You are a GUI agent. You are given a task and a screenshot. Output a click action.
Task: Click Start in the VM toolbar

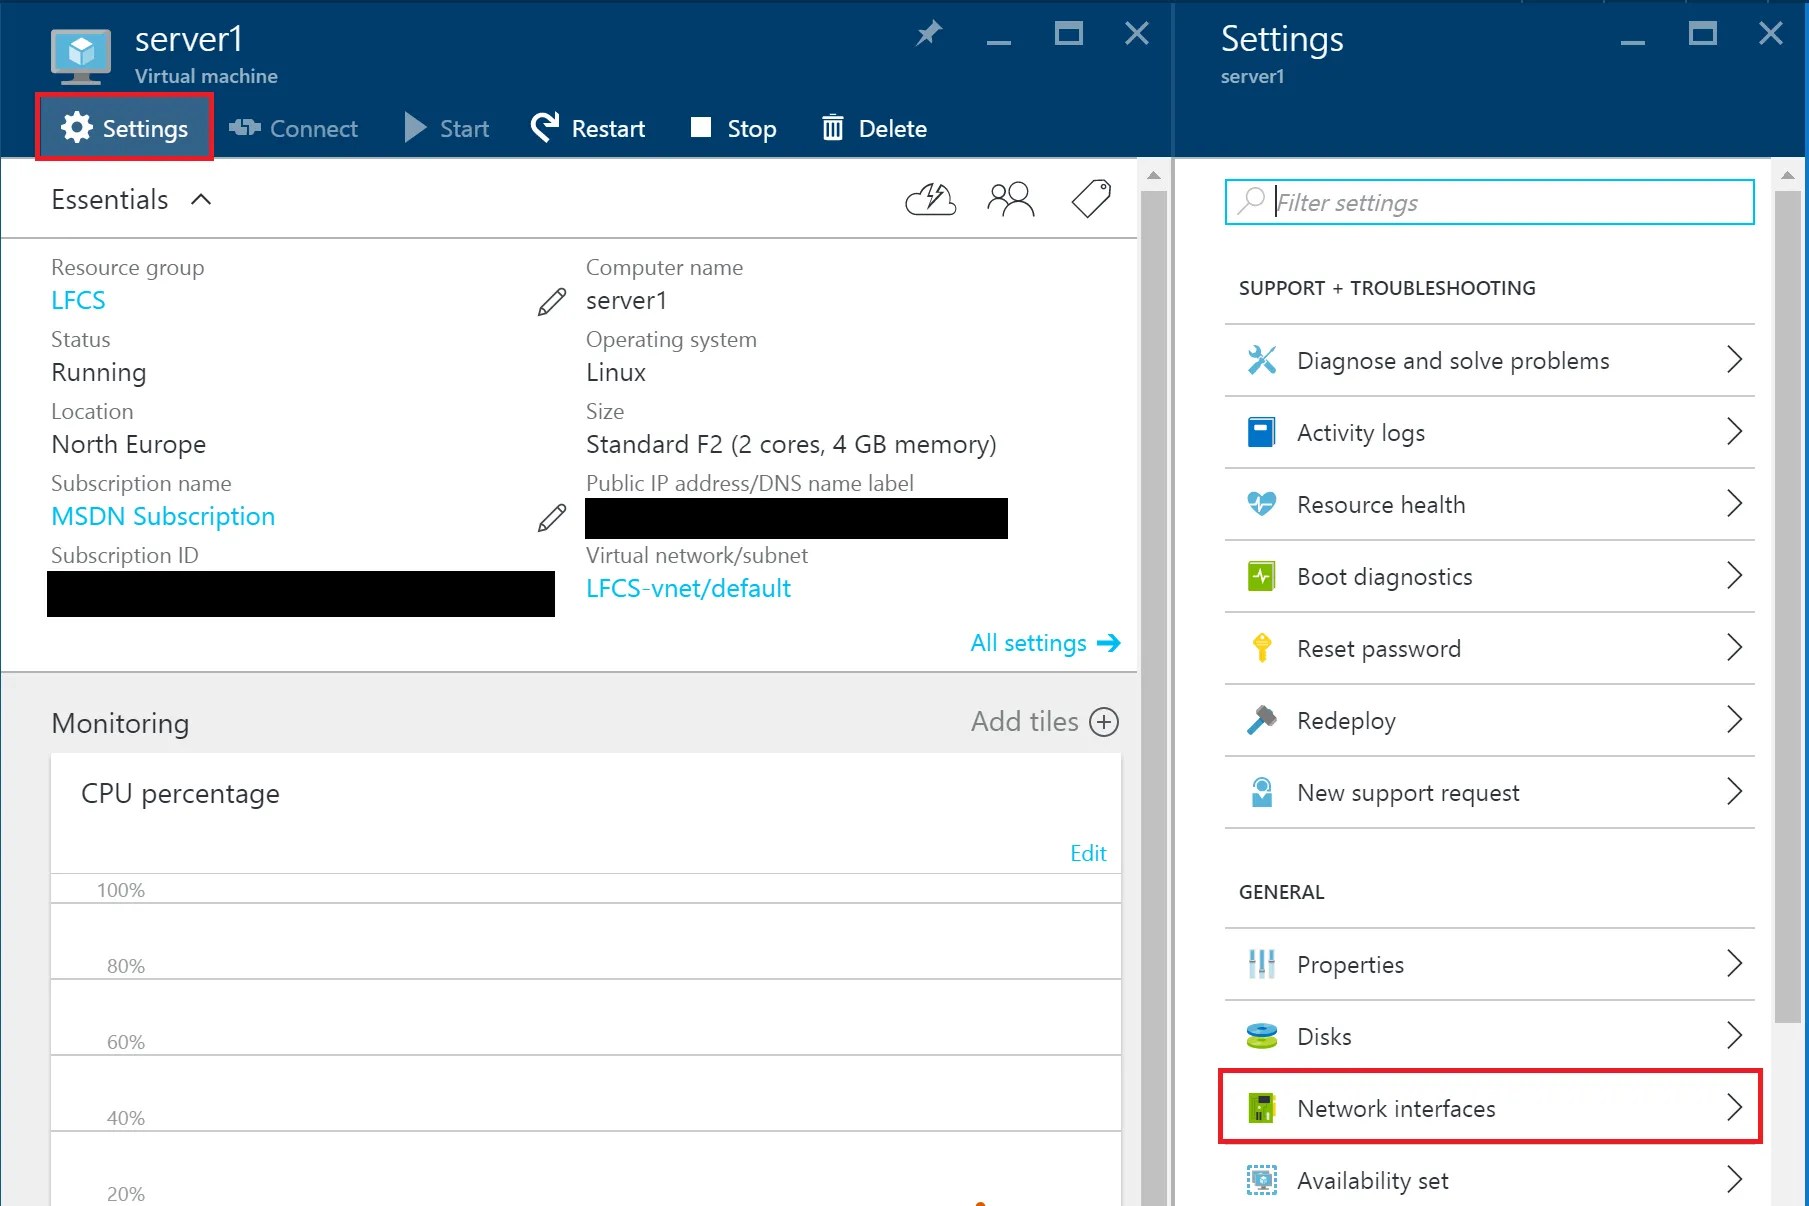(x=446, y=128)
